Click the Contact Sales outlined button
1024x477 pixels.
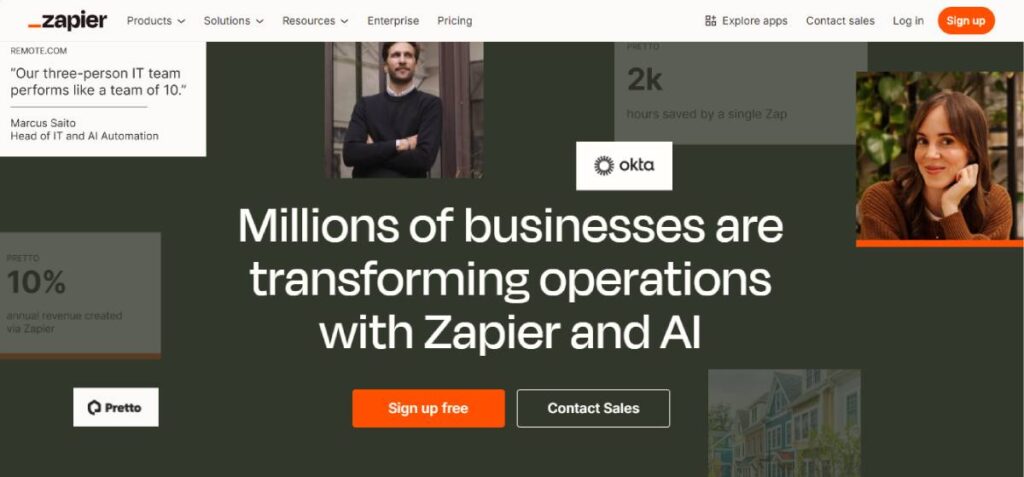coord(593,408)
